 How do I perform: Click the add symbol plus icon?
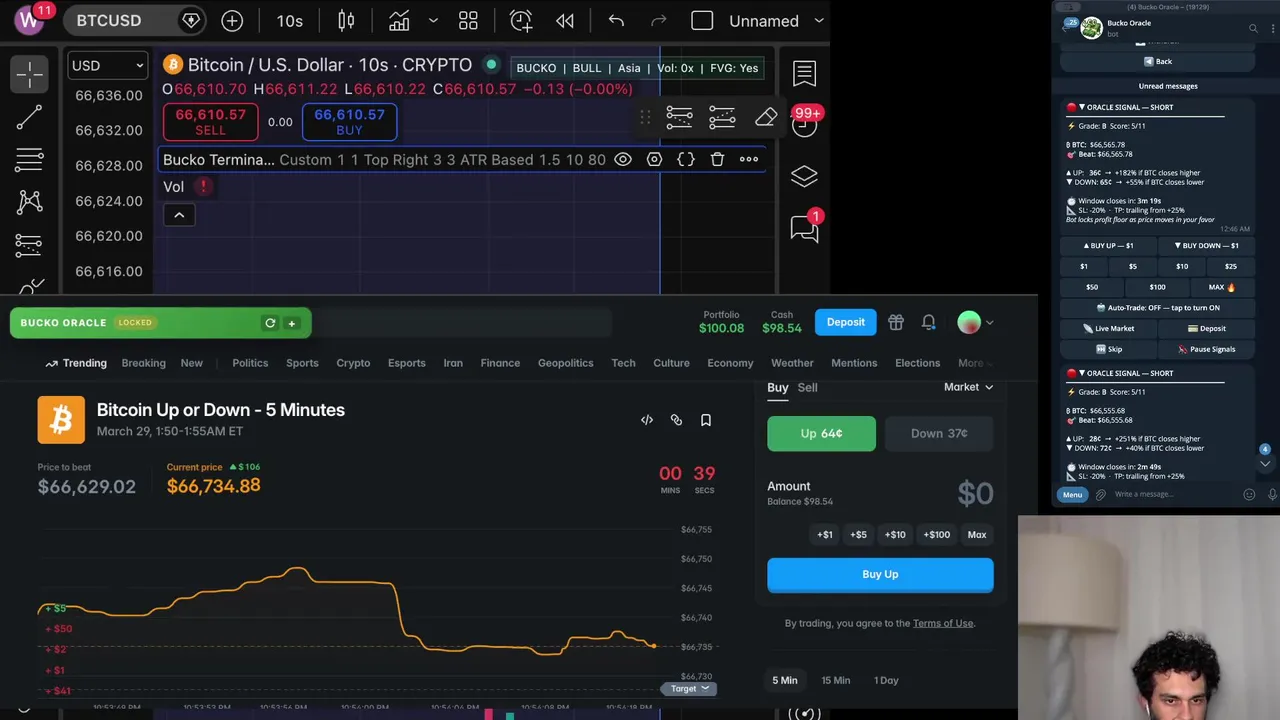[232, 21]
